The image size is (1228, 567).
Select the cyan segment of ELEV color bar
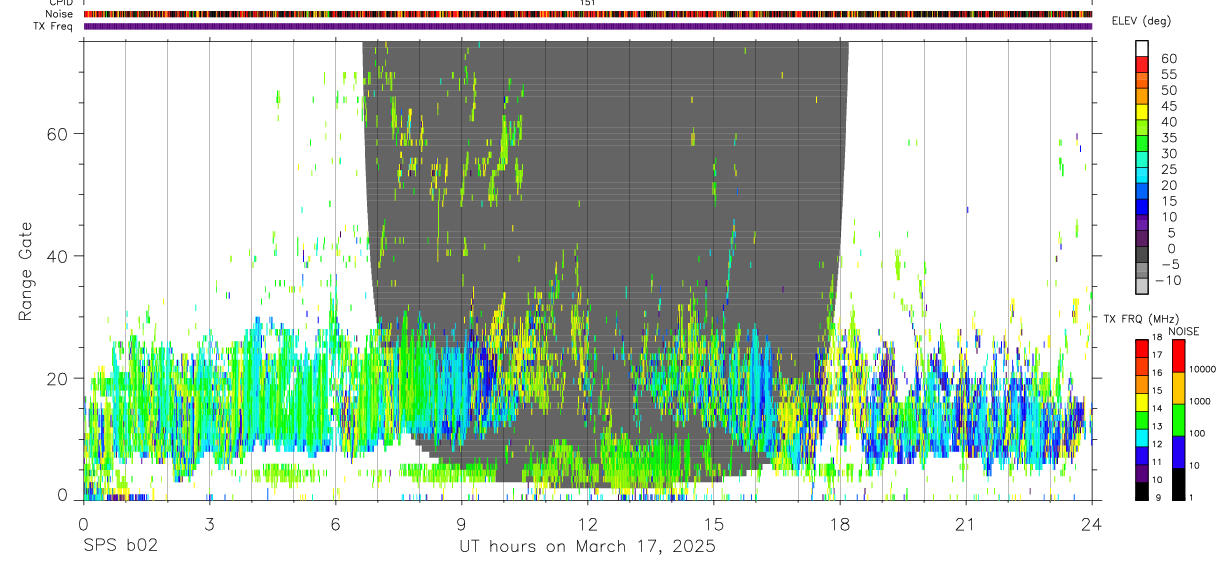tap(1142, 176)
